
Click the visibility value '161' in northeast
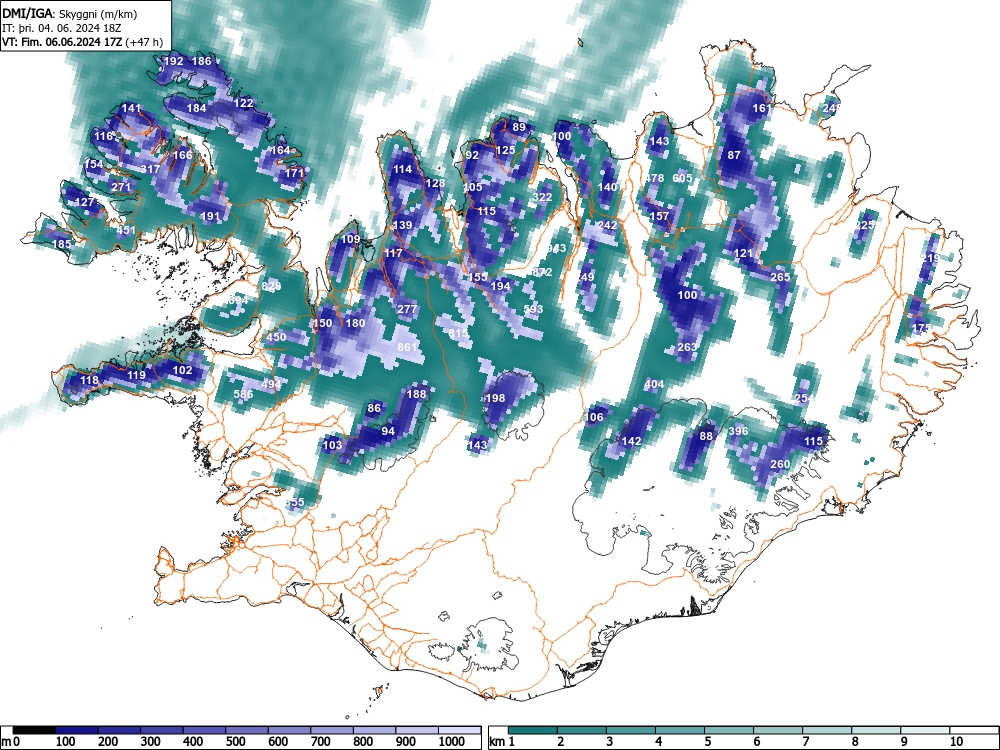[761, 108]
